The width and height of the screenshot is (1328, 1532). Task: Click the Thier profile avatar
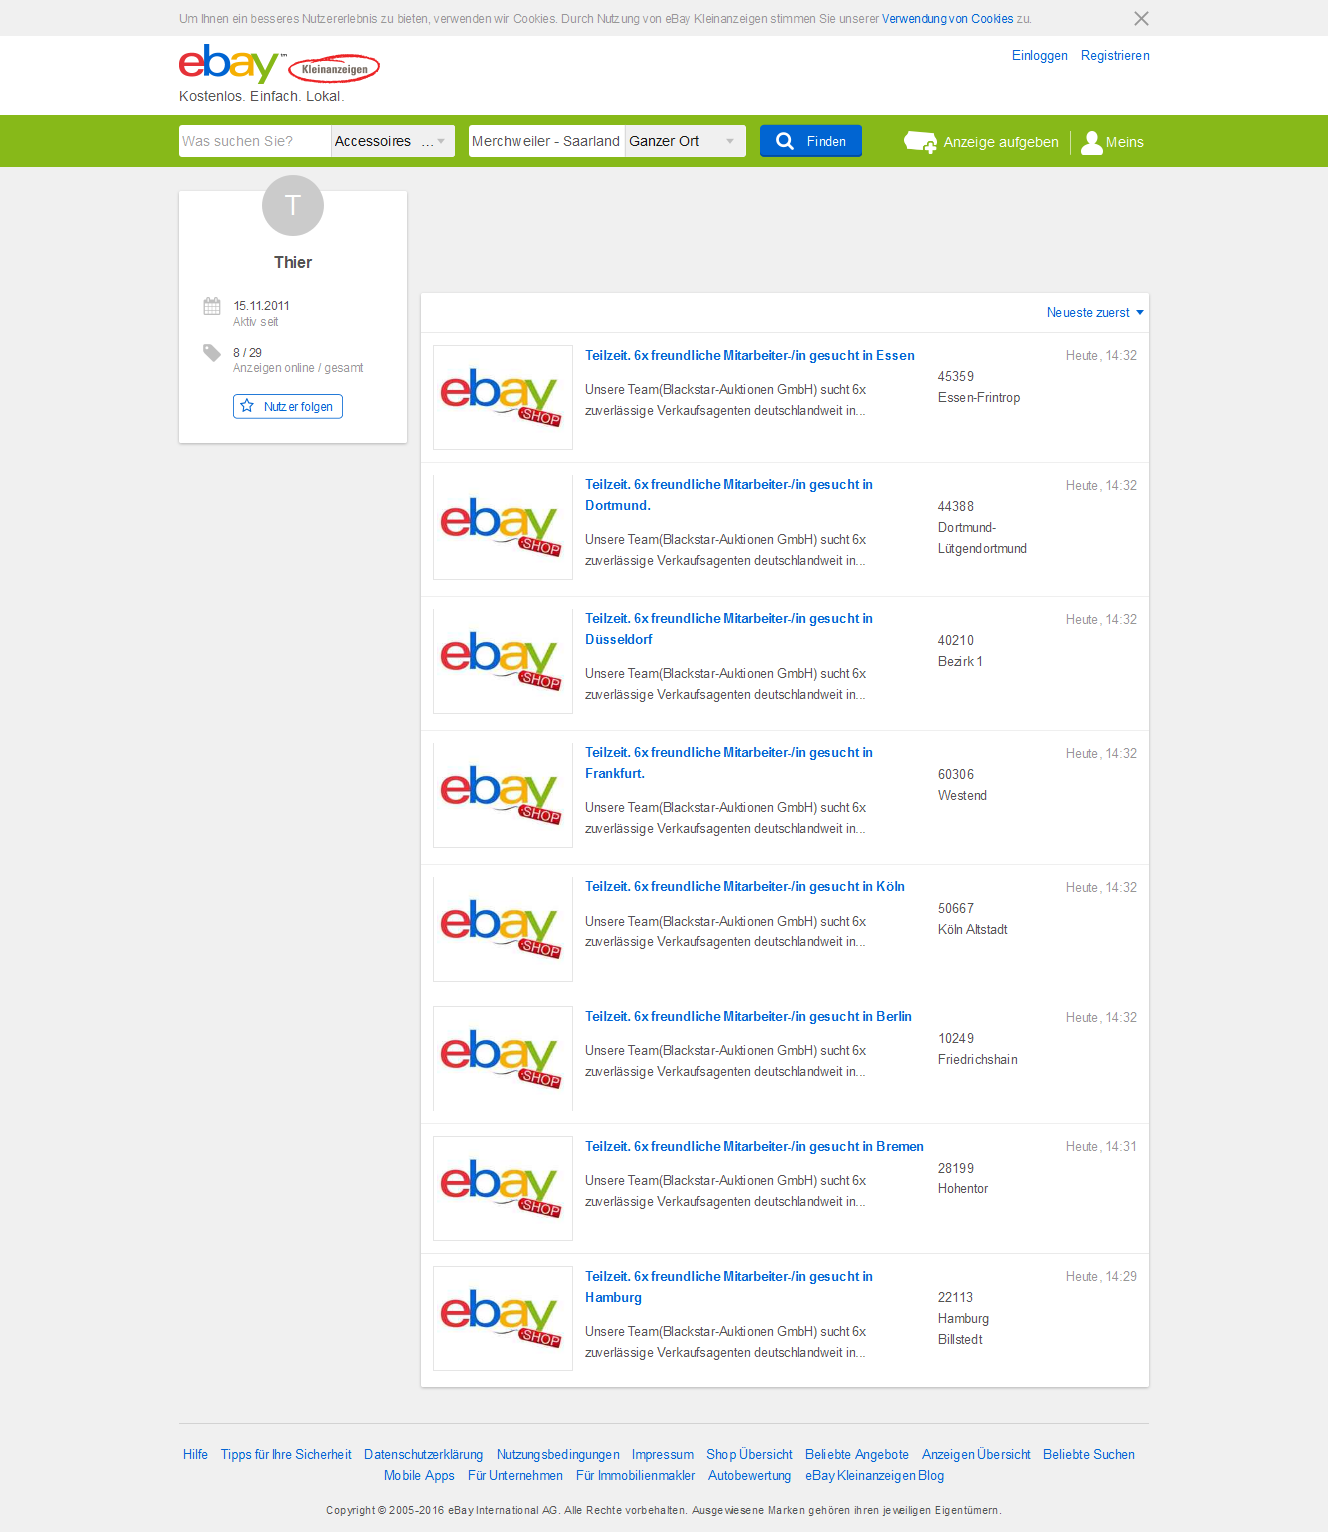(x=293, y=205)
